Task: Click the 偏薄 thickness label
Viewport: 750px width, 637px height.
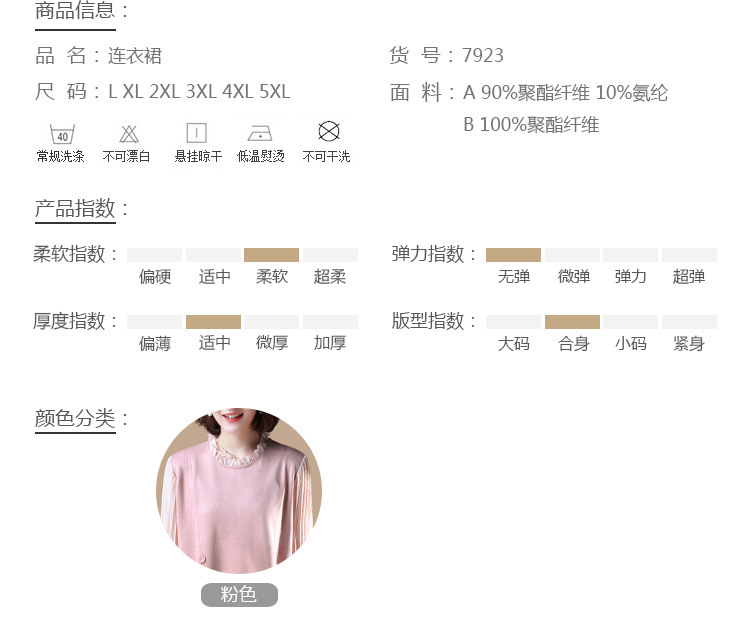Action: pyautogui.click(x=155, y=344)
